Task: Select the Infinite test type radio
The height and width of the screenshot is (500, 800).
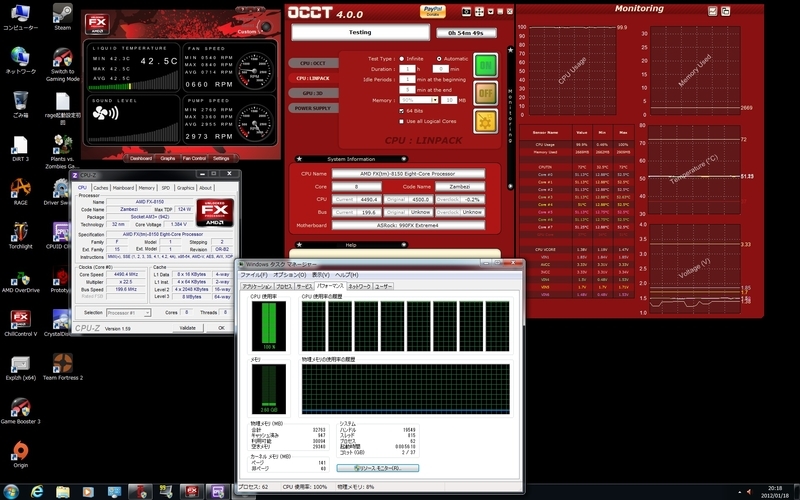Action: pyautogui.click(x=402, y=59)
